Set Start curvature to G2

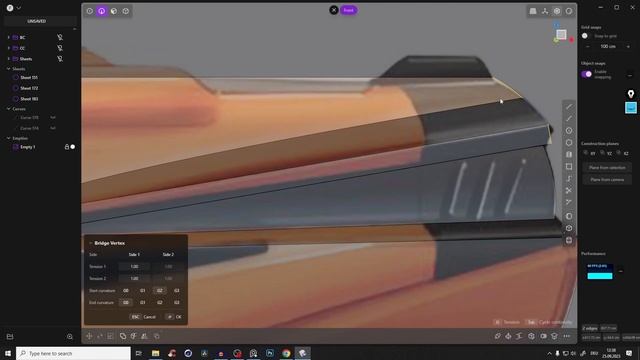pyautogui.click(x=160, y=291)
